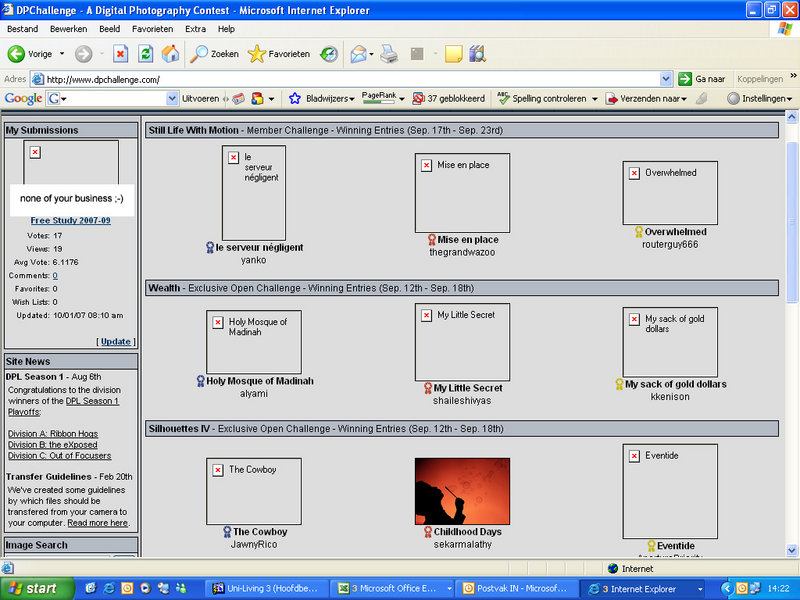Viewport: 800px width, 600px height.
Task: Open the PageRank dropdown
Action: pyautogui.click(x=402, y=99)
